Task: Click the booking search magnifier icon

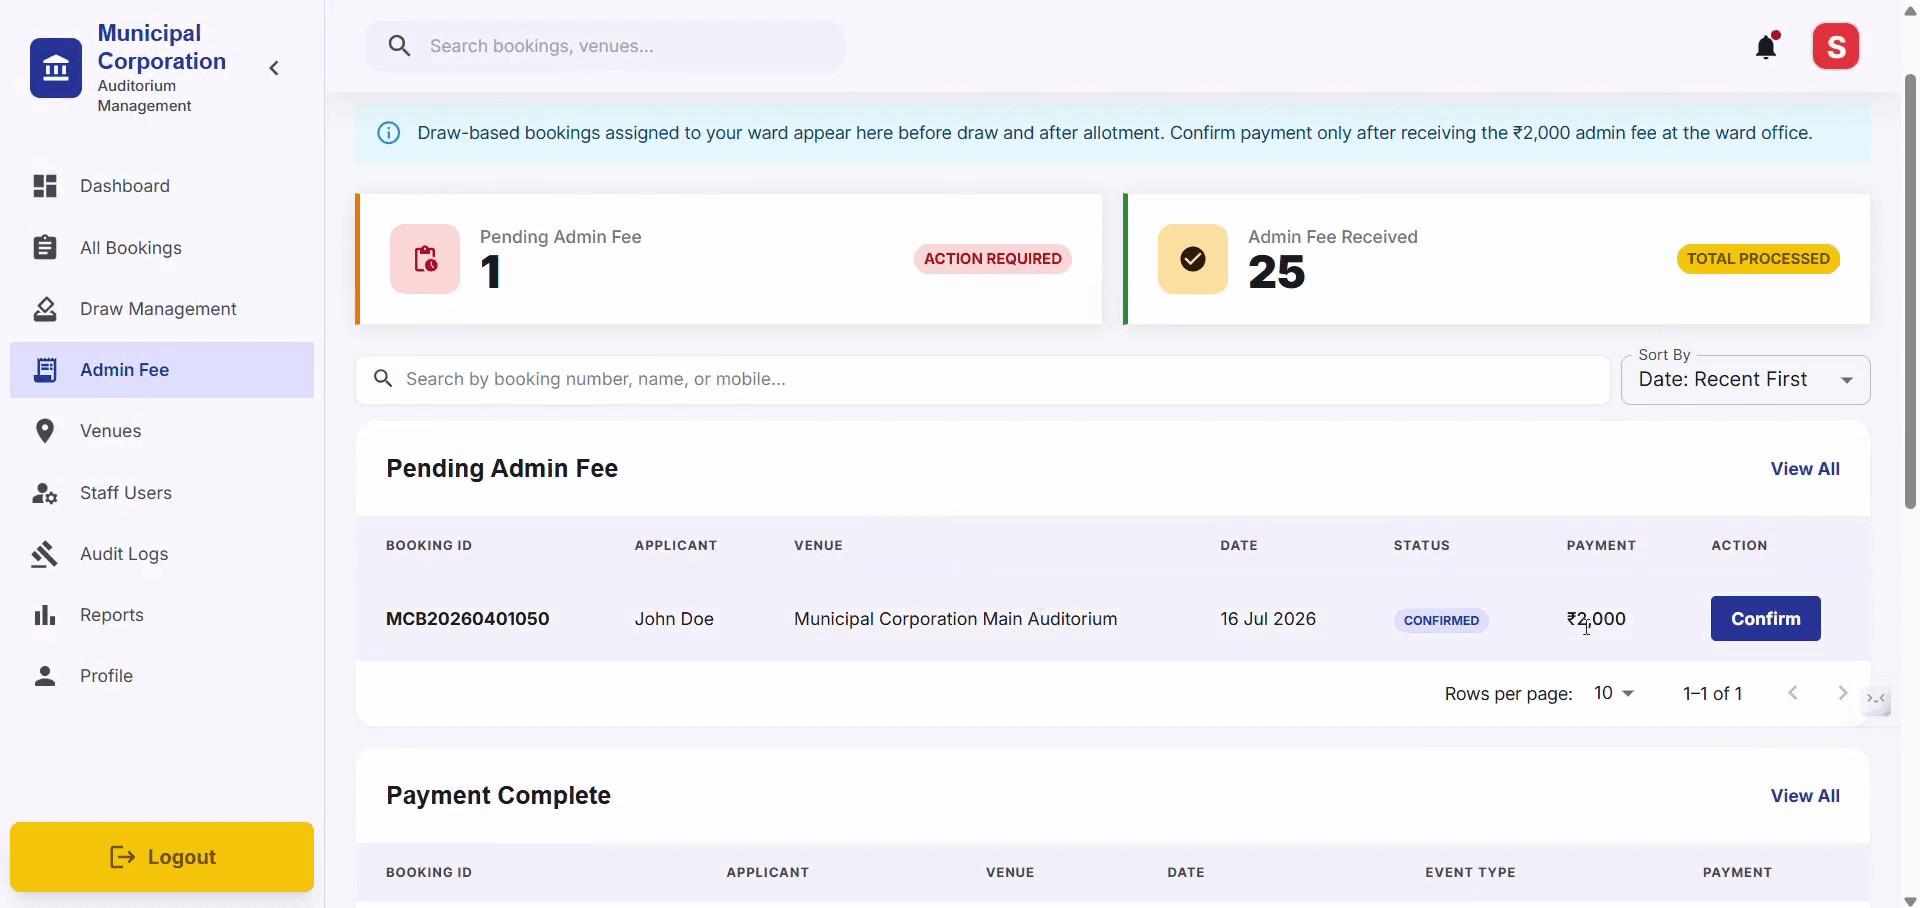Action: [x=382, y=379]
